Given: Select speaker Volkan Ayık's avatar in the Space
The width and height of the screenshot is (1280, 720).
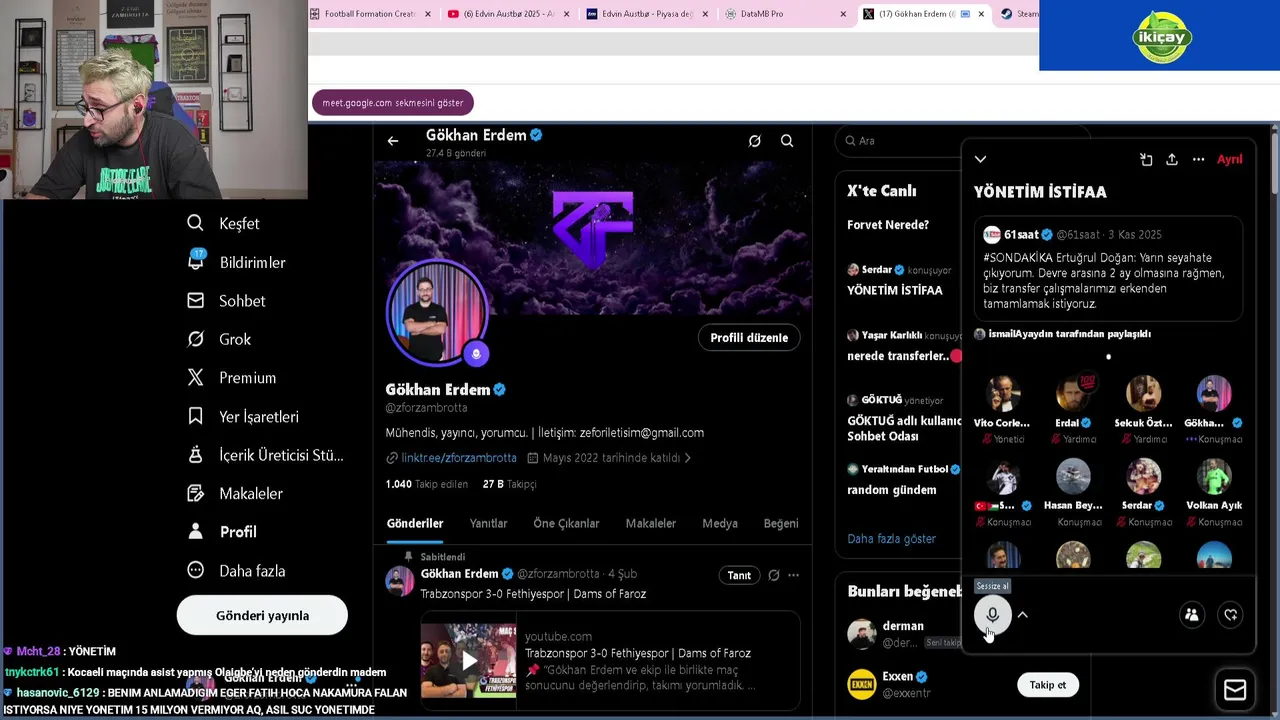Looking at the screenshot, I should pos(1214,477).
